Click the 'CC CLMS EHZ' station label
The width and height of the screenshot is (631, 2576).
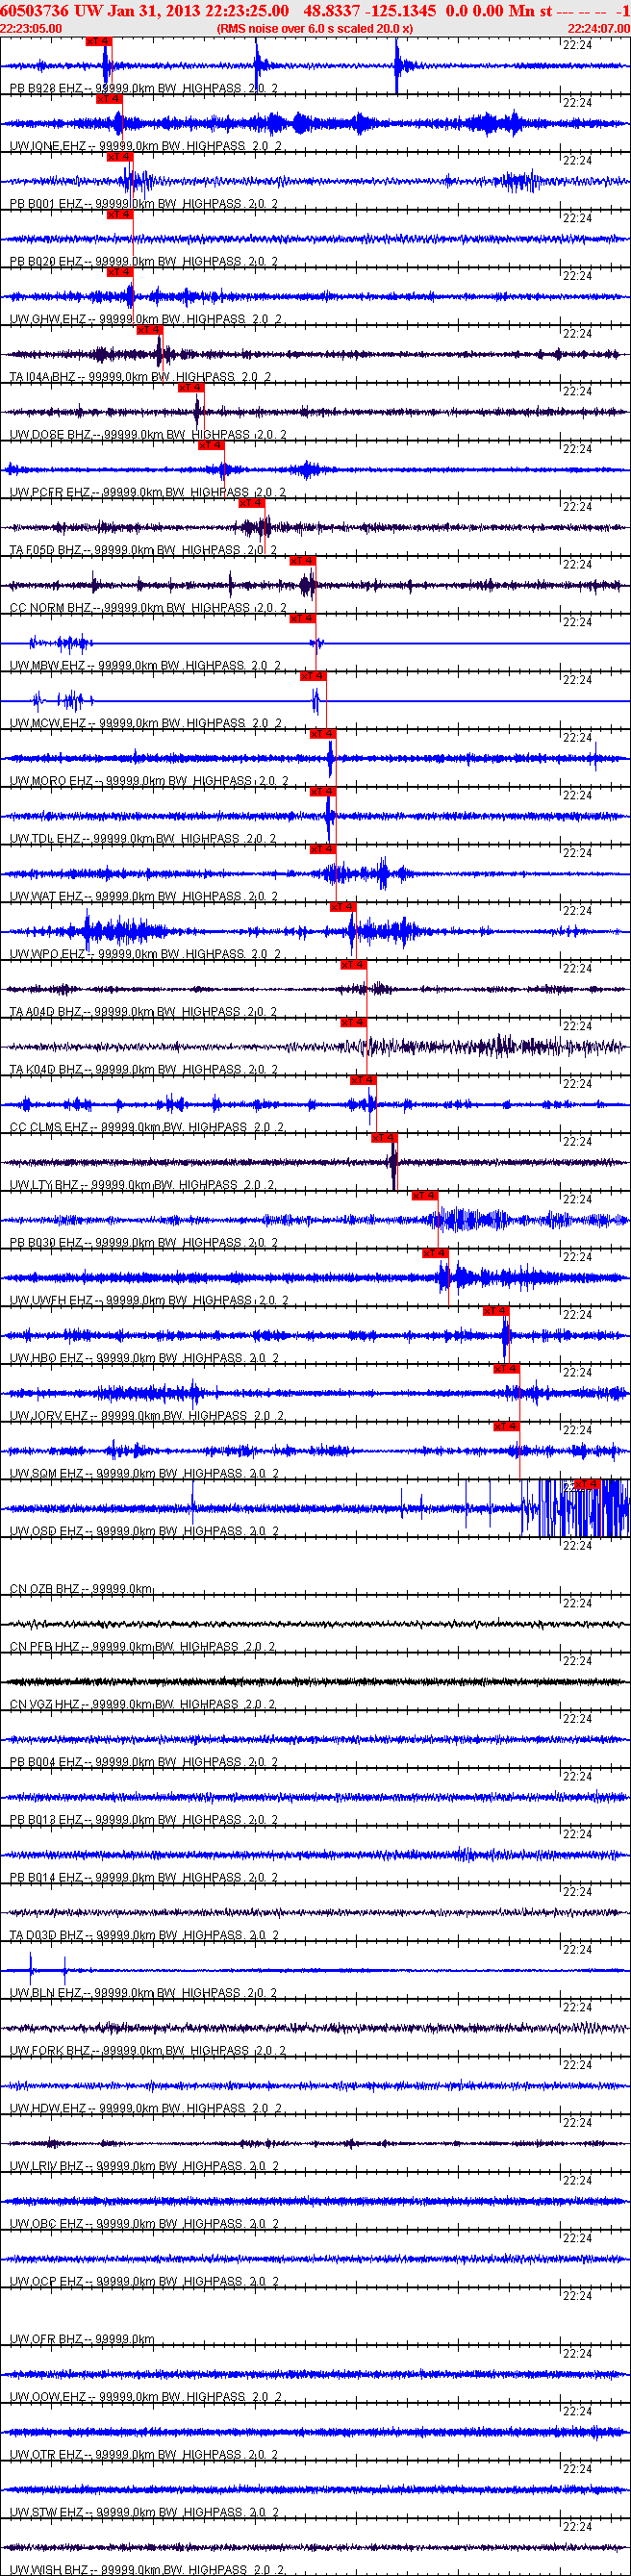click(50, 1128)
